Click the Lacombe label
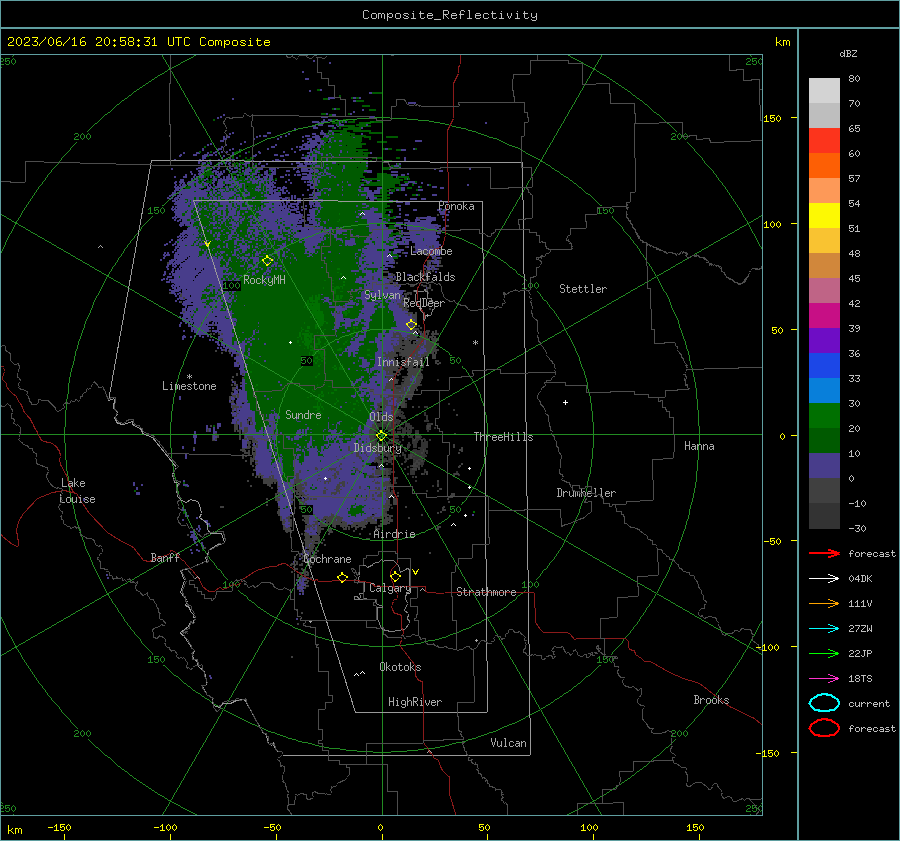 click(x=431, y=251)
